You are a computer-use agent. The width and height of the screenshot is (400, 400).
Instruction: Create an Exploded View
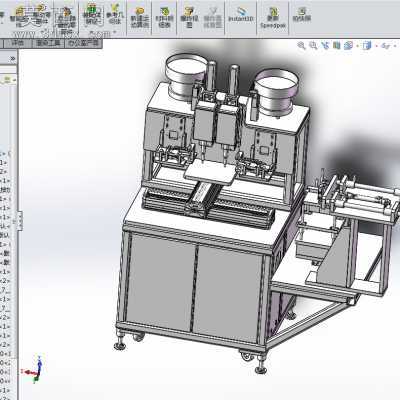[x=189, y=18]
